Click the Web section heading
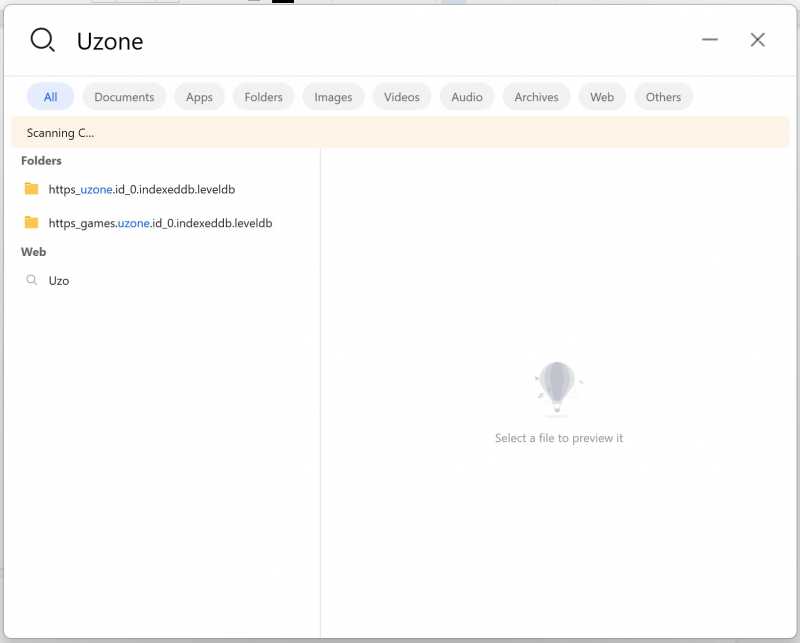Screen dimensions: 800x643 [34, 252]
